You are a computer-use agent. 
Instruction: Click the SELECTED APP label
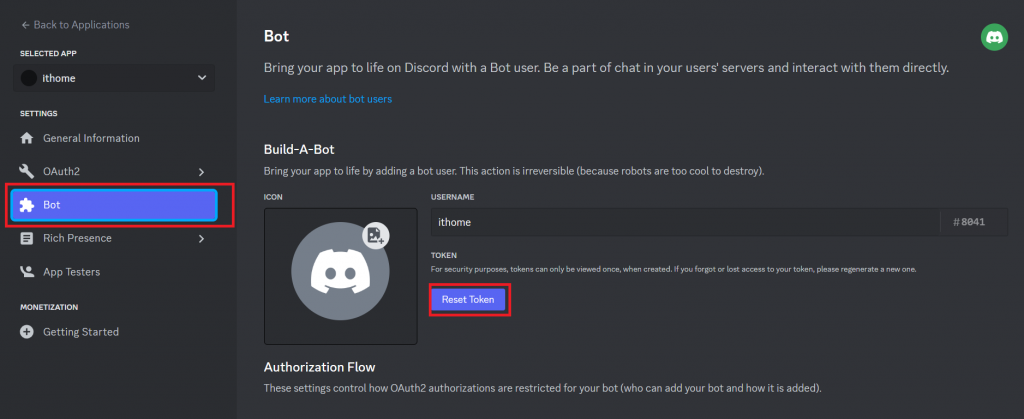(48, 54)
